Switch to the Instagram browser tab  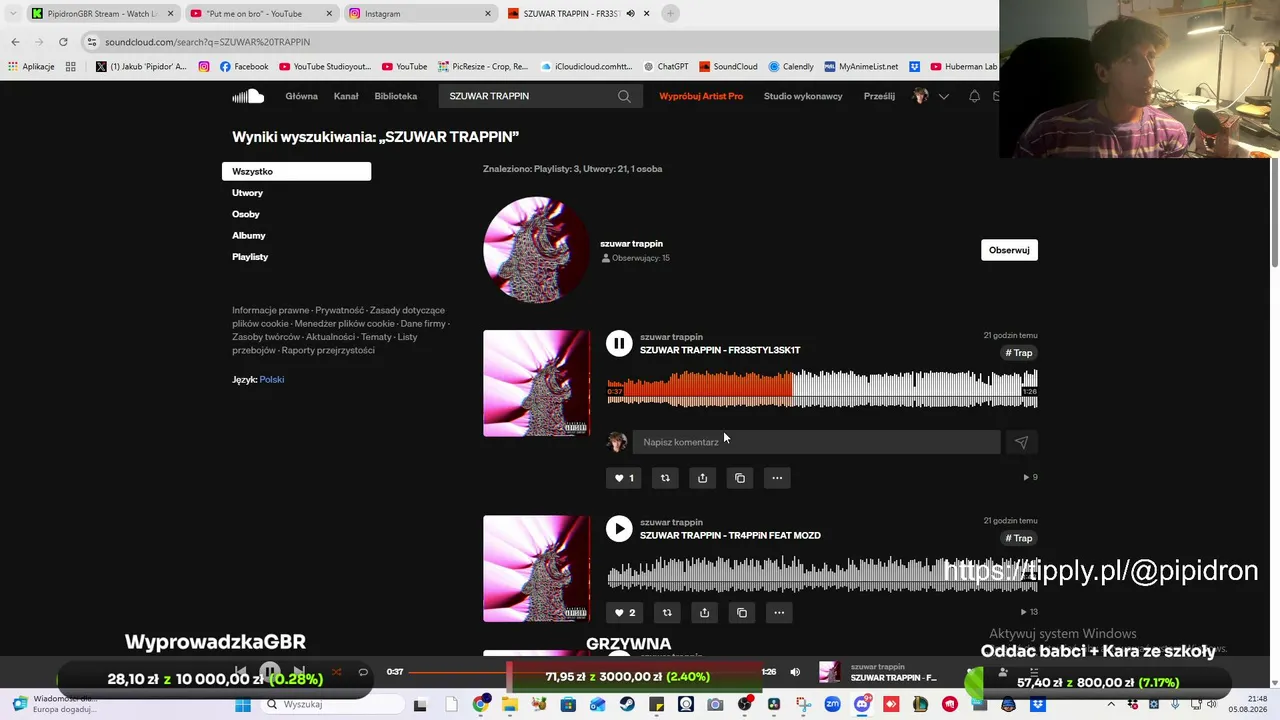(420, 14)
